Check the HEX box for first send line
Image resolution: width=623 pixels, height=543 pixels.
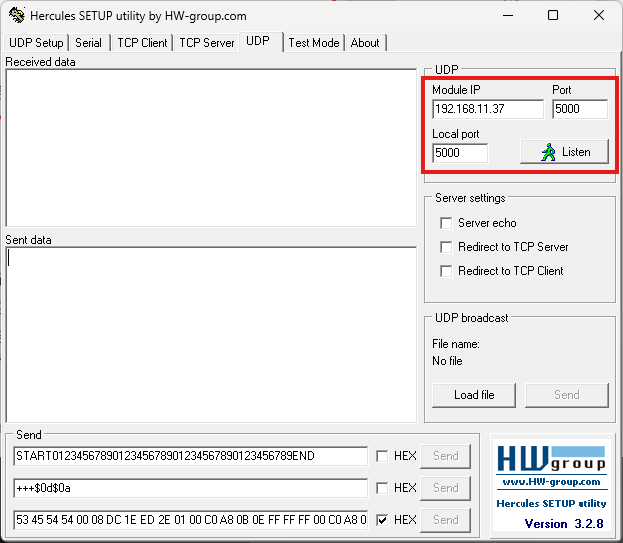click(x=382, y=456)
